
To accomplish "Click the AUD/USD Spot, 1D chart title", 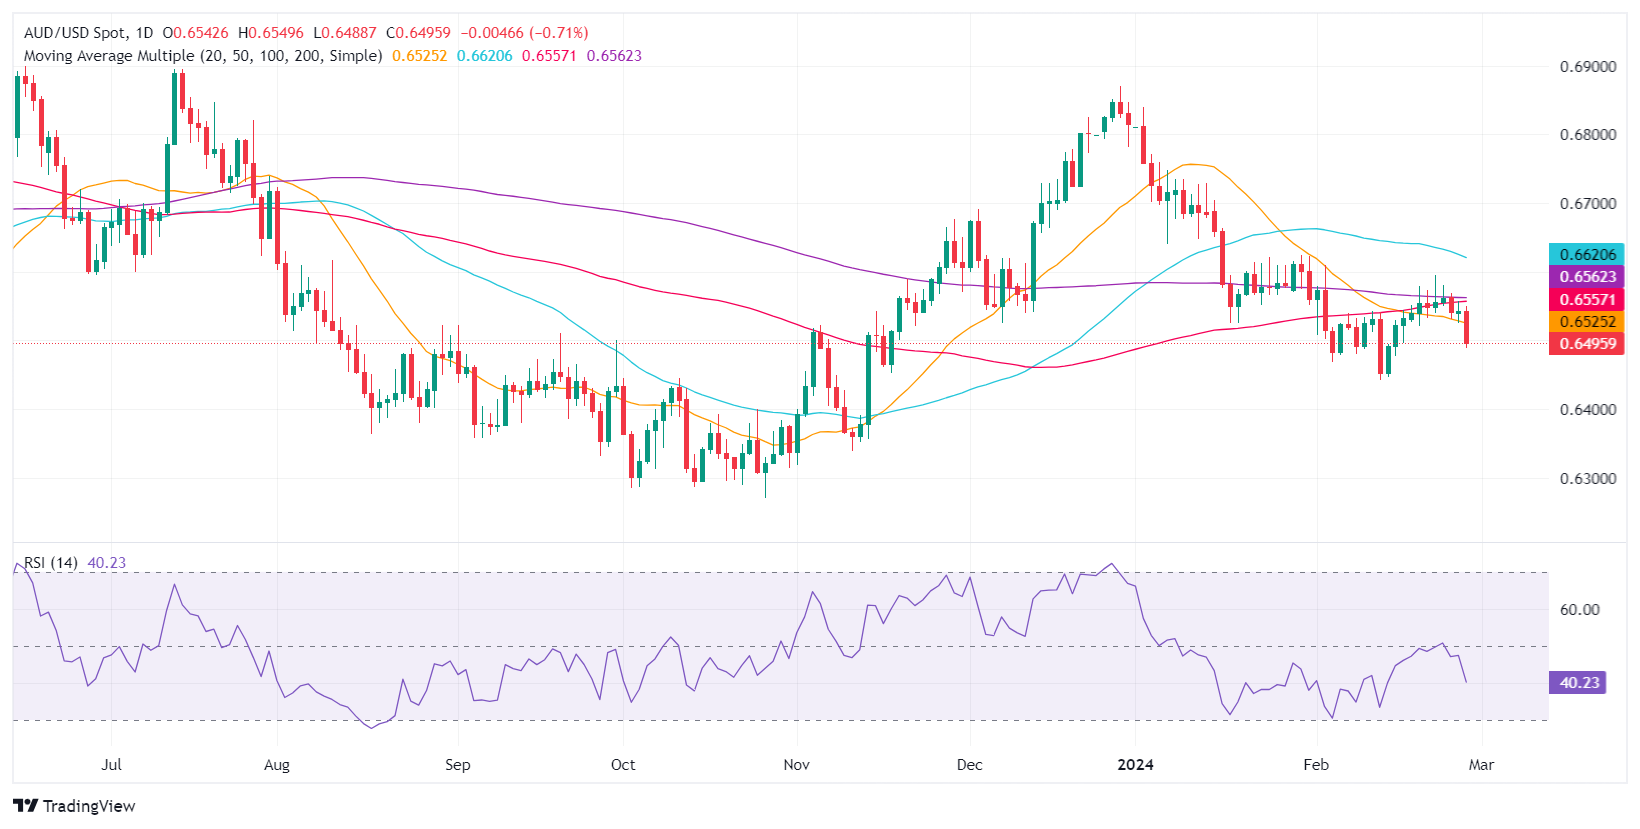I will (x=88, y=33).
